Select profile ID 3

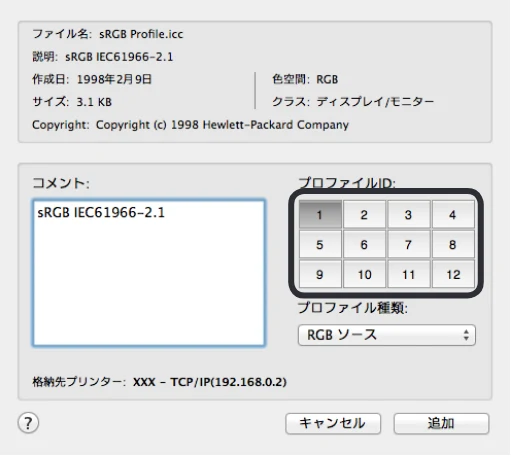click(409, 214)
